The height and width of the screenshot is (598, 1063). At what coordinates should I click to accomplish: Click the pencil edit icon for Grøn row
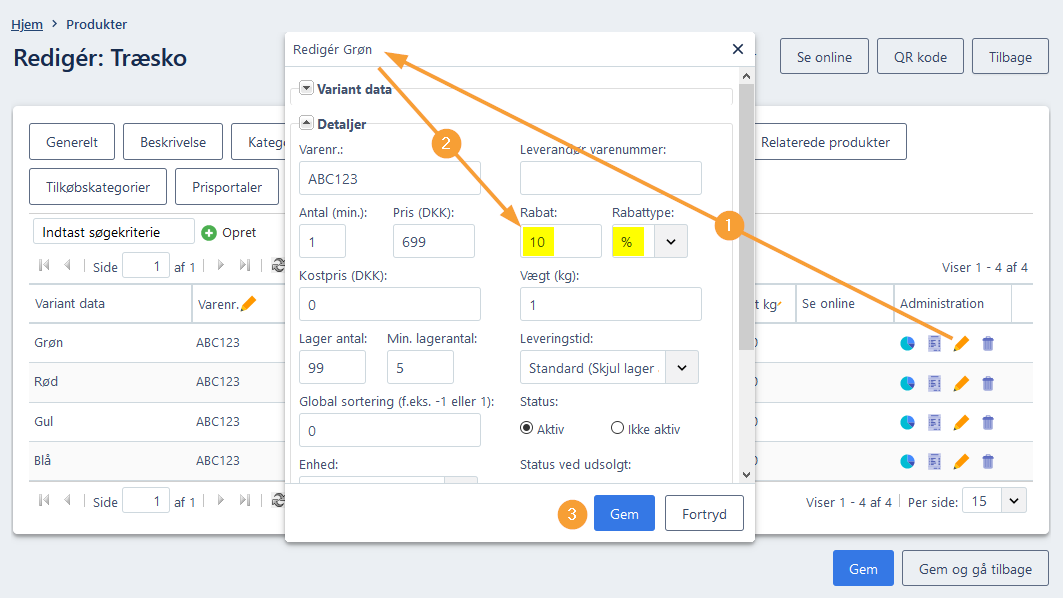pos(961,344)
